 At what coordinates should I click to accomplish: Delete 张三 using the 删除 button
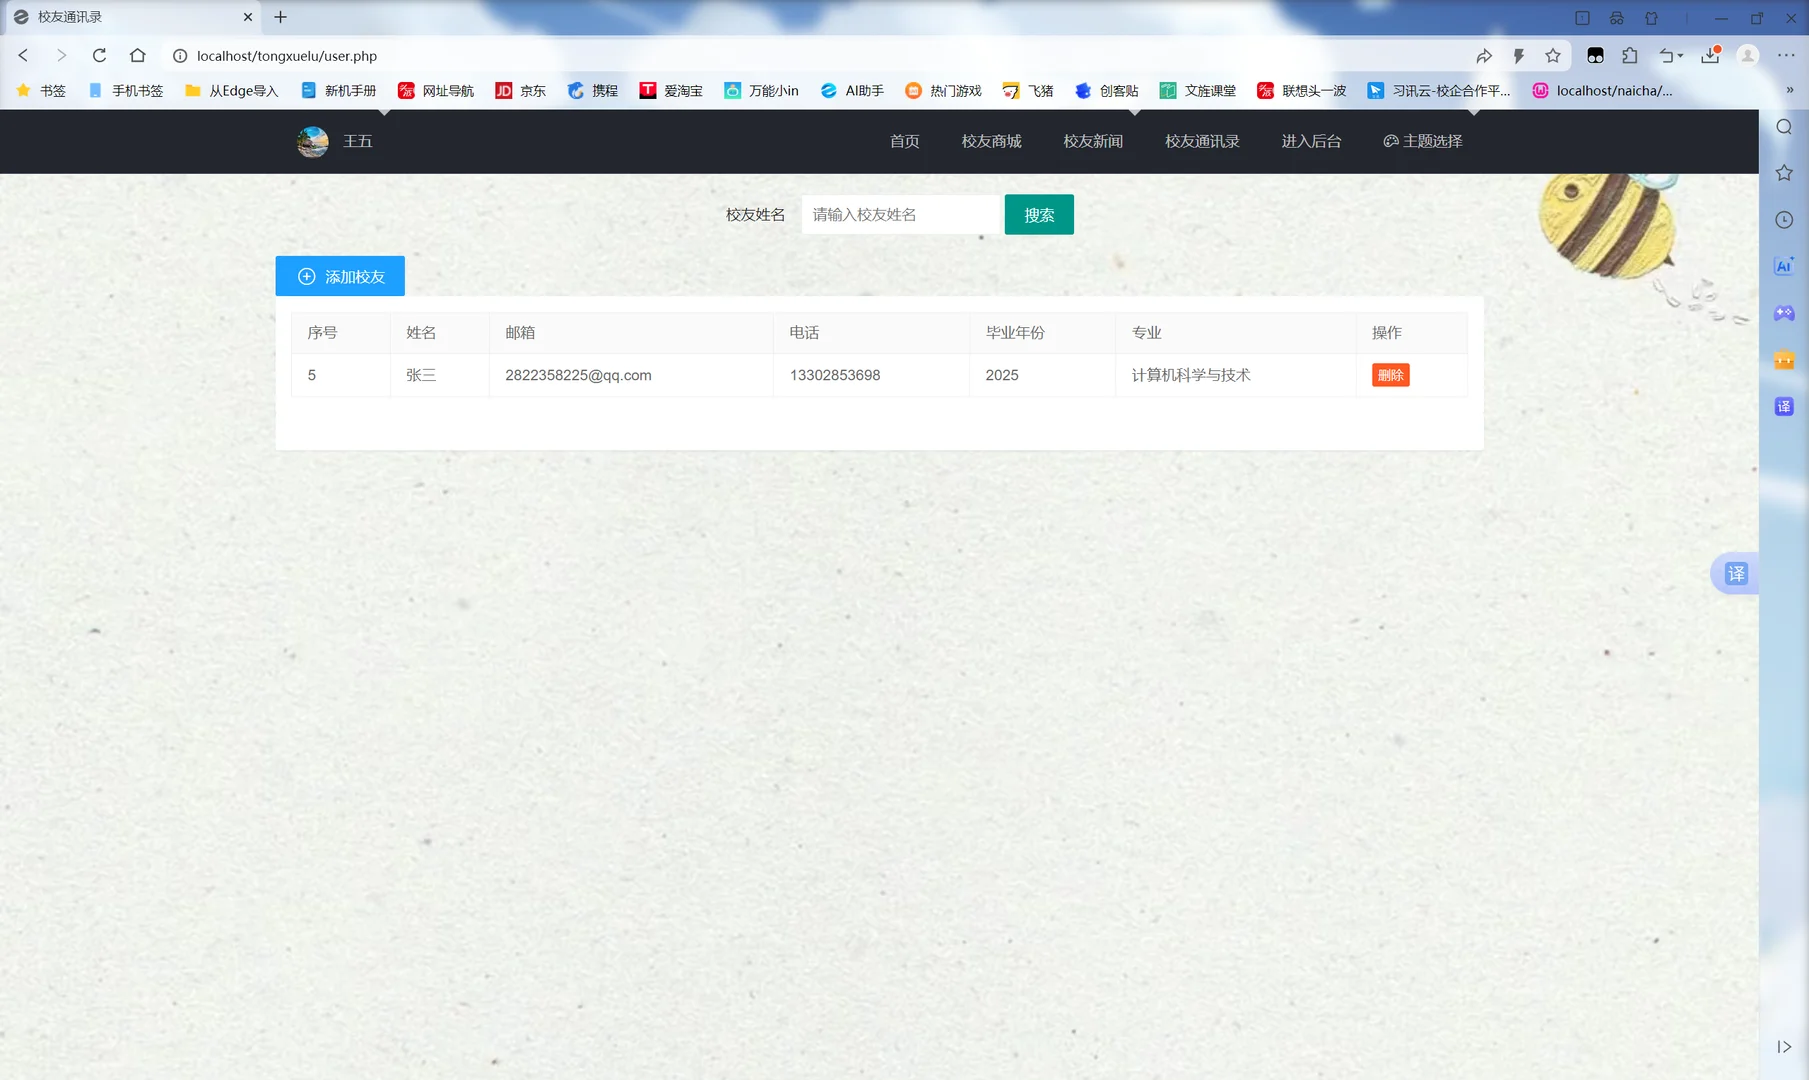[x=1390, y=375]
